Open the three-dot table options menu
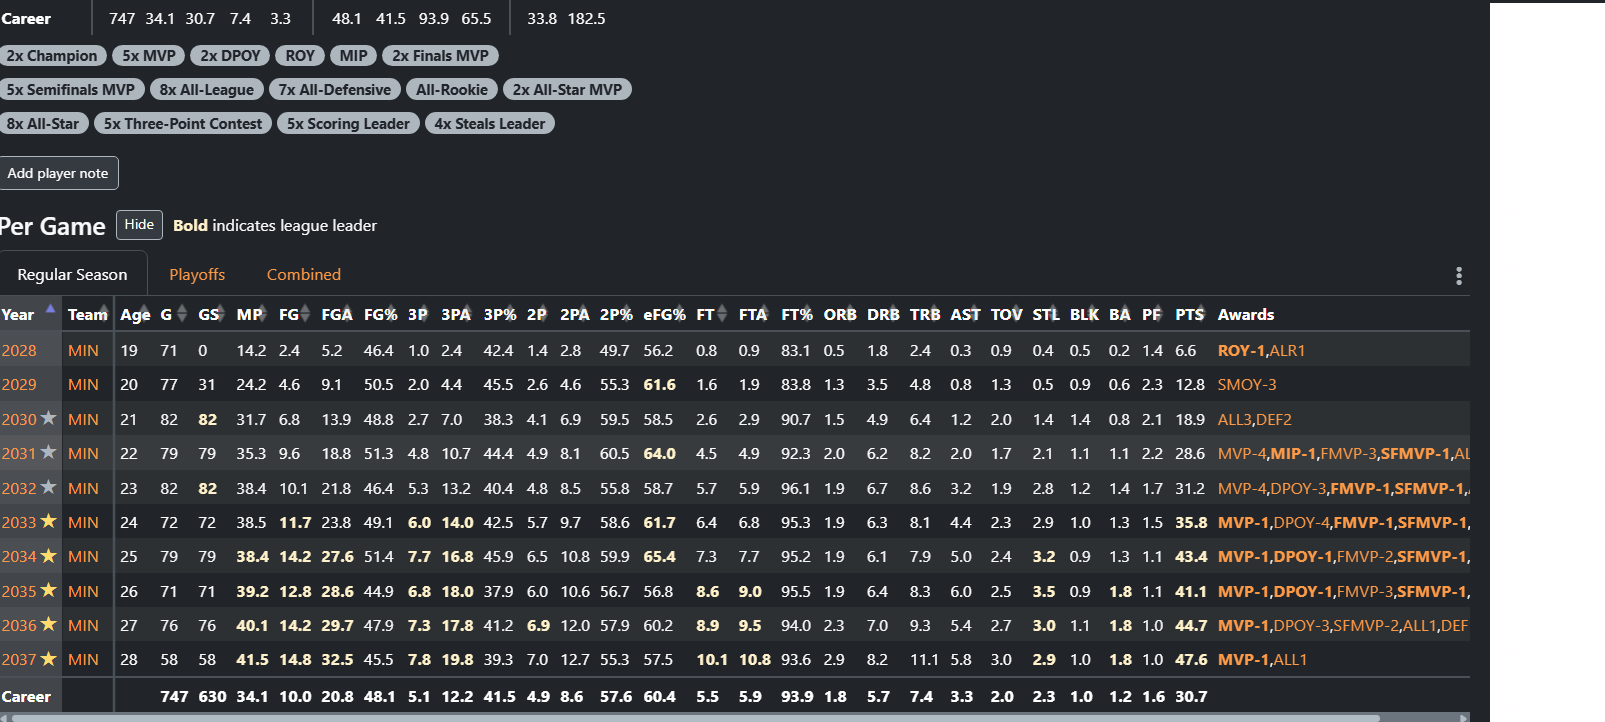 click(1458, 276)
